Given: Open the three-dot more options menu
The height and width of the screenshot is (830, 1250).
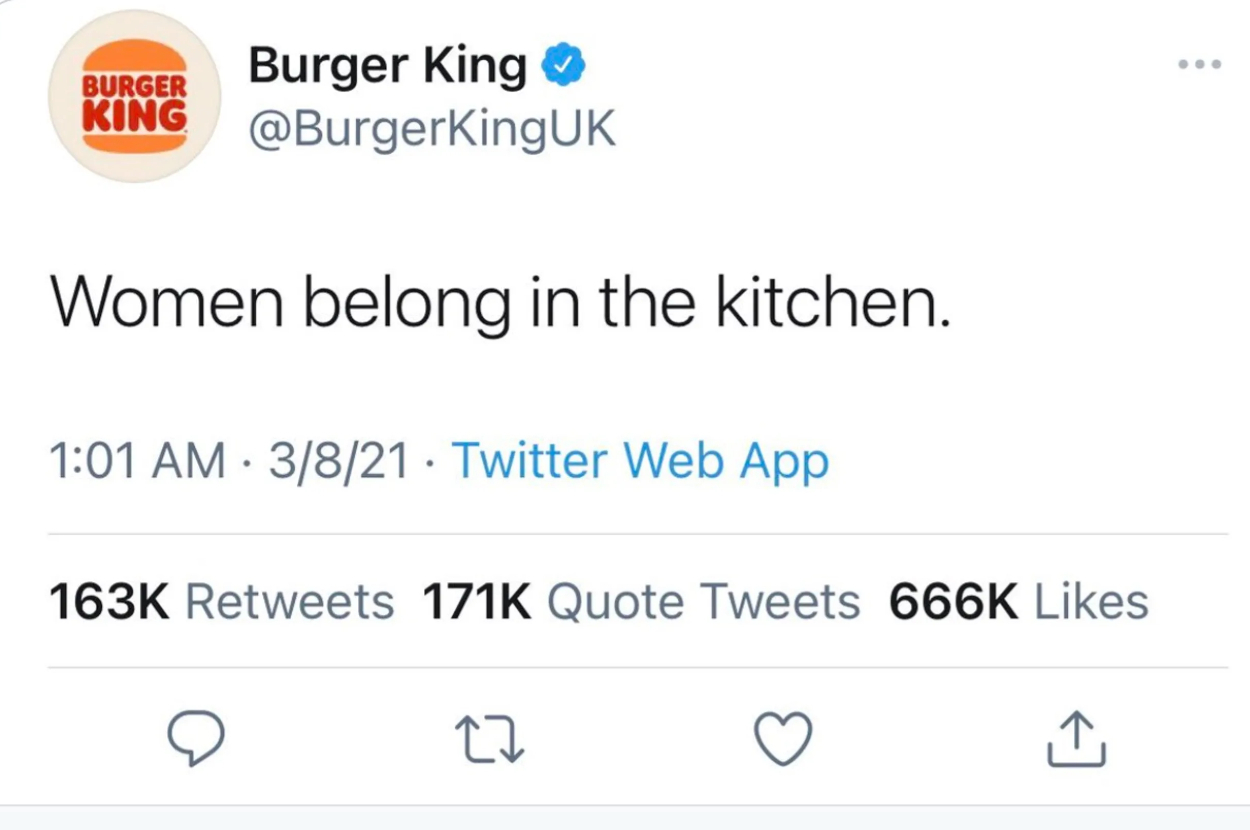Looking at the screenshot, I should tap(1199, 65).
